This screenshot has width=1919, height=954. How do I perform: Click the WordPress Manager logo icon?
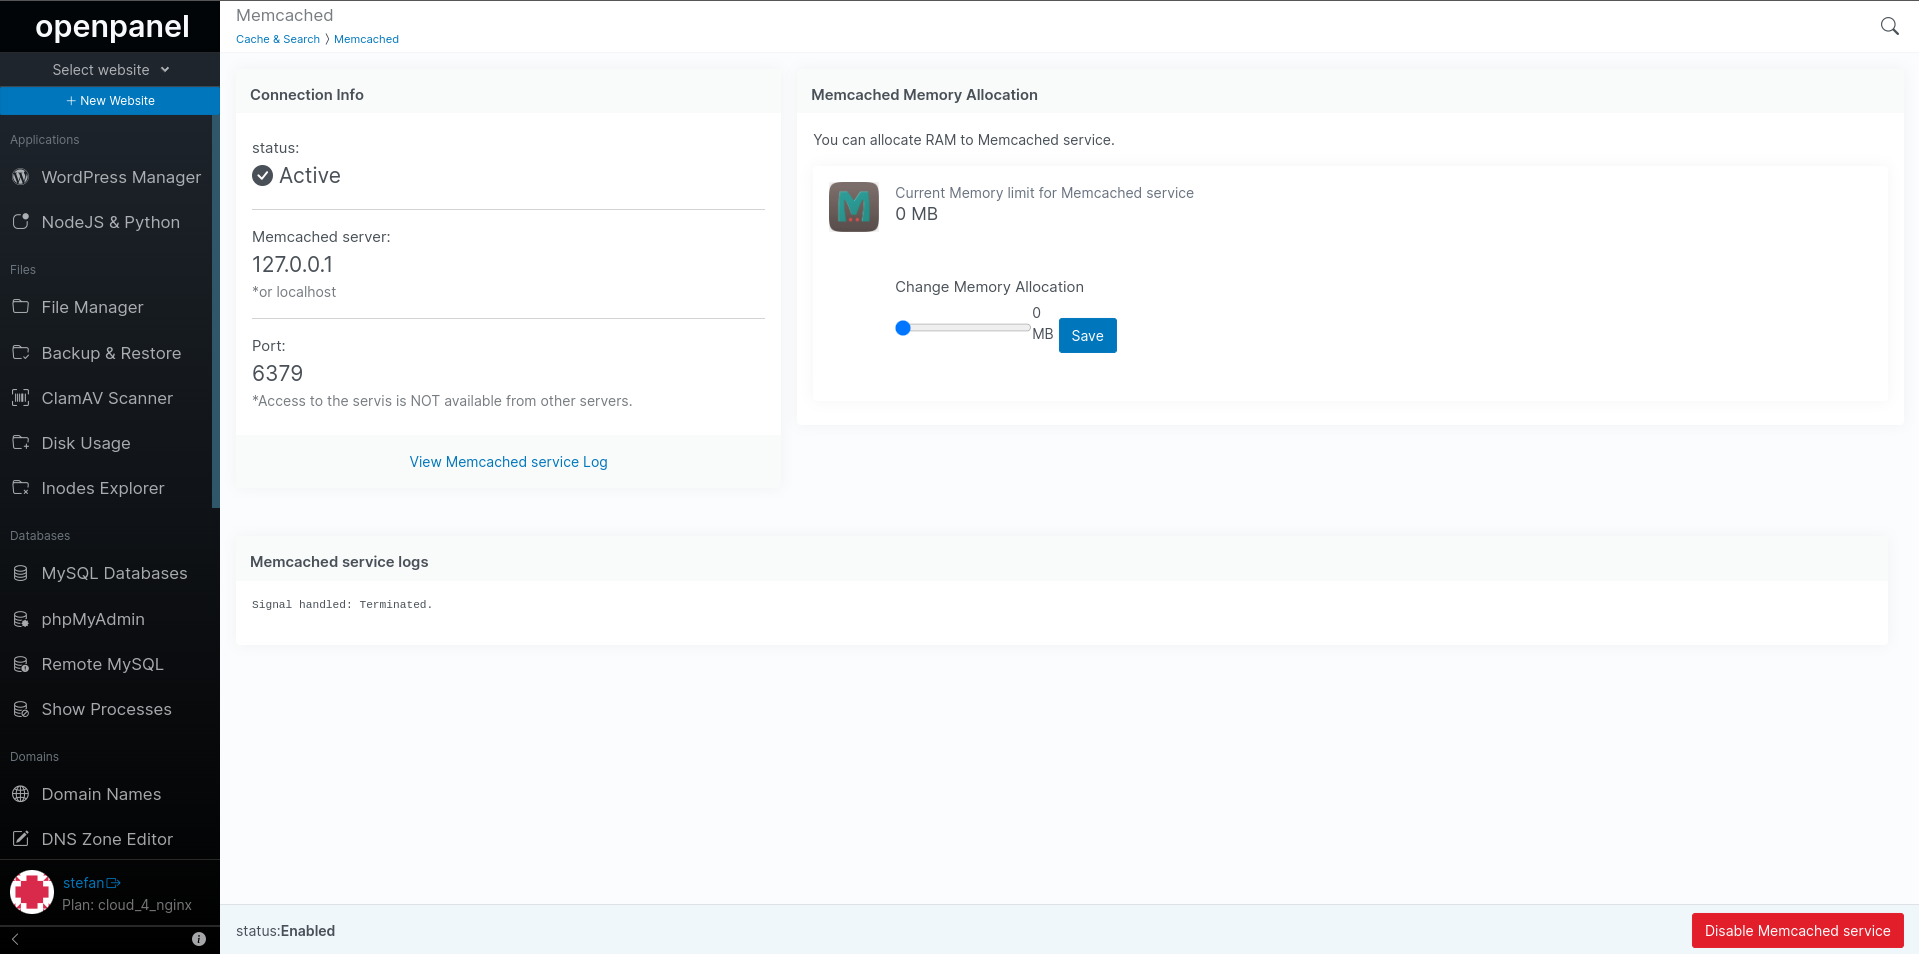point(20,177)
